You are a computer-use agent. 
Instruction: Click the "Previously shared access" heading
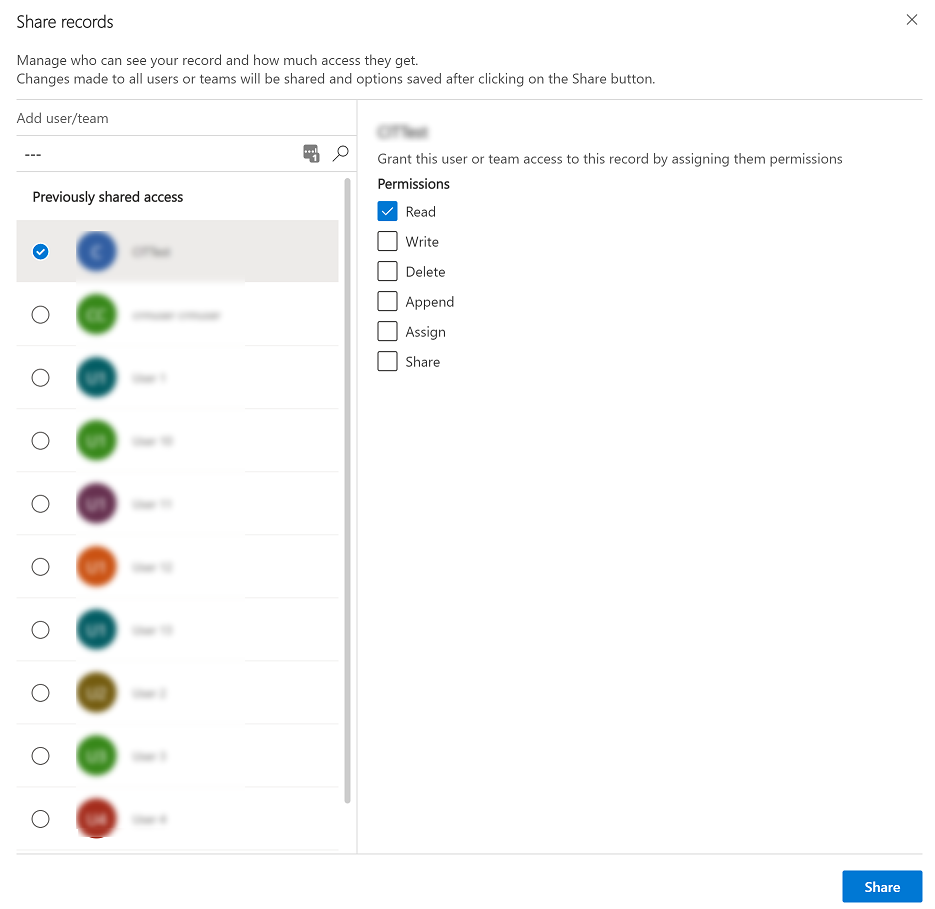(x=108, y=197)
